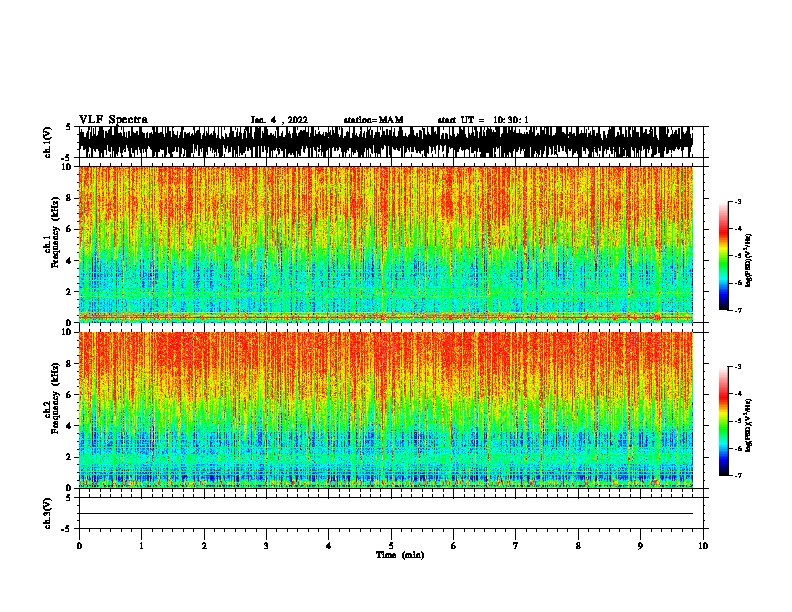This screenshot has height=612, width=792.
Task: Click the time axis tick label "7"
Action: [x=516, y=545]
